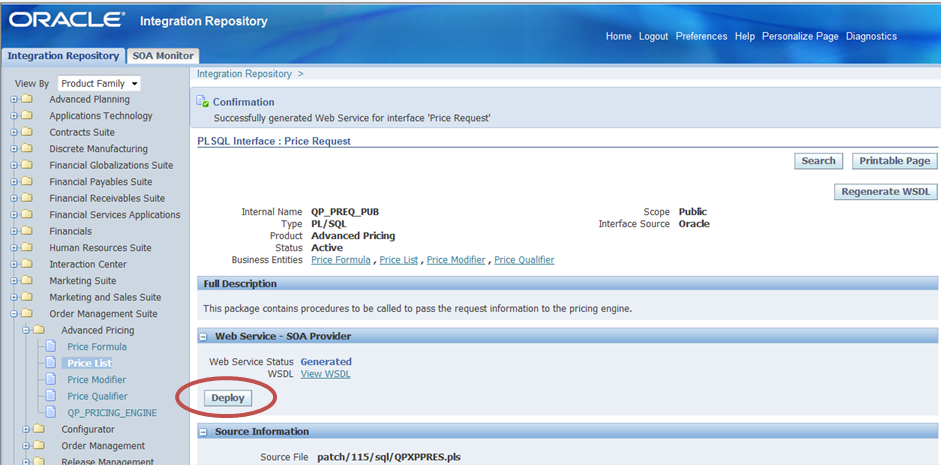Click the Confirmation checkmark icon
The height and width of the screenshot is (466, 941).
click(x=203, y=102)
